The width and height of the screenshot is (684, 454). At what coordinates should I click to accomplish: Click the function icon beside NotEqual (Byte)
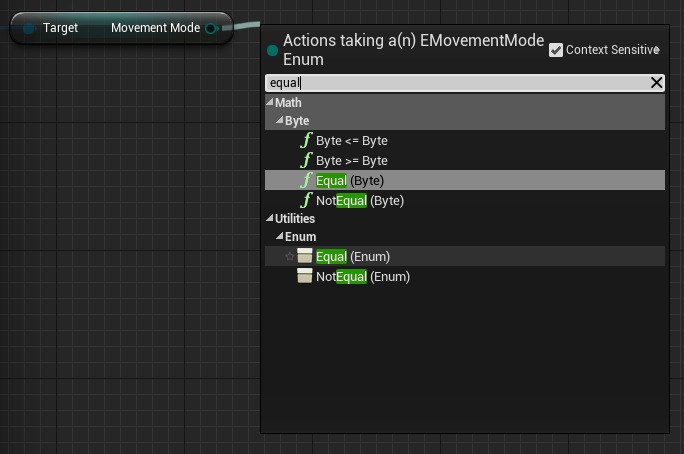click(306, 200)
